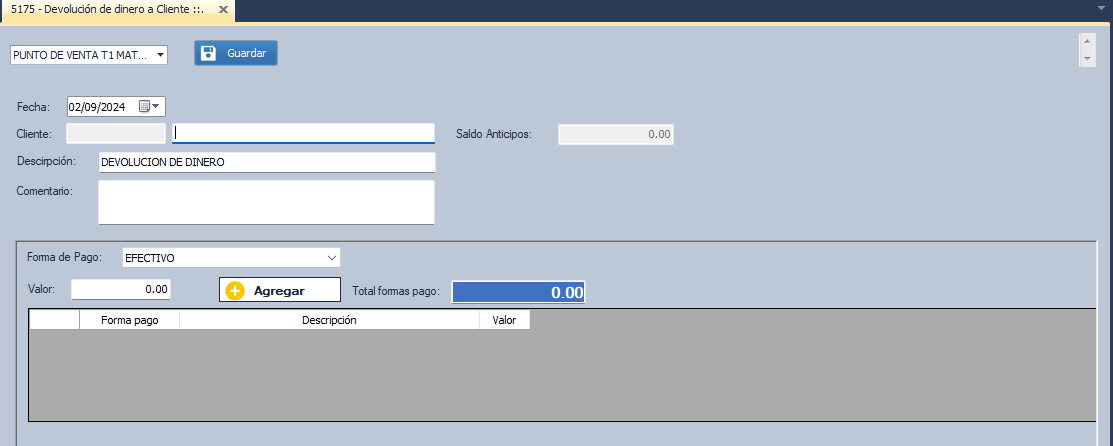Open the Forma de Pago EFECTIVO dropdown
The width and height of the screenshot is (1113, 446).
point(332,258)
